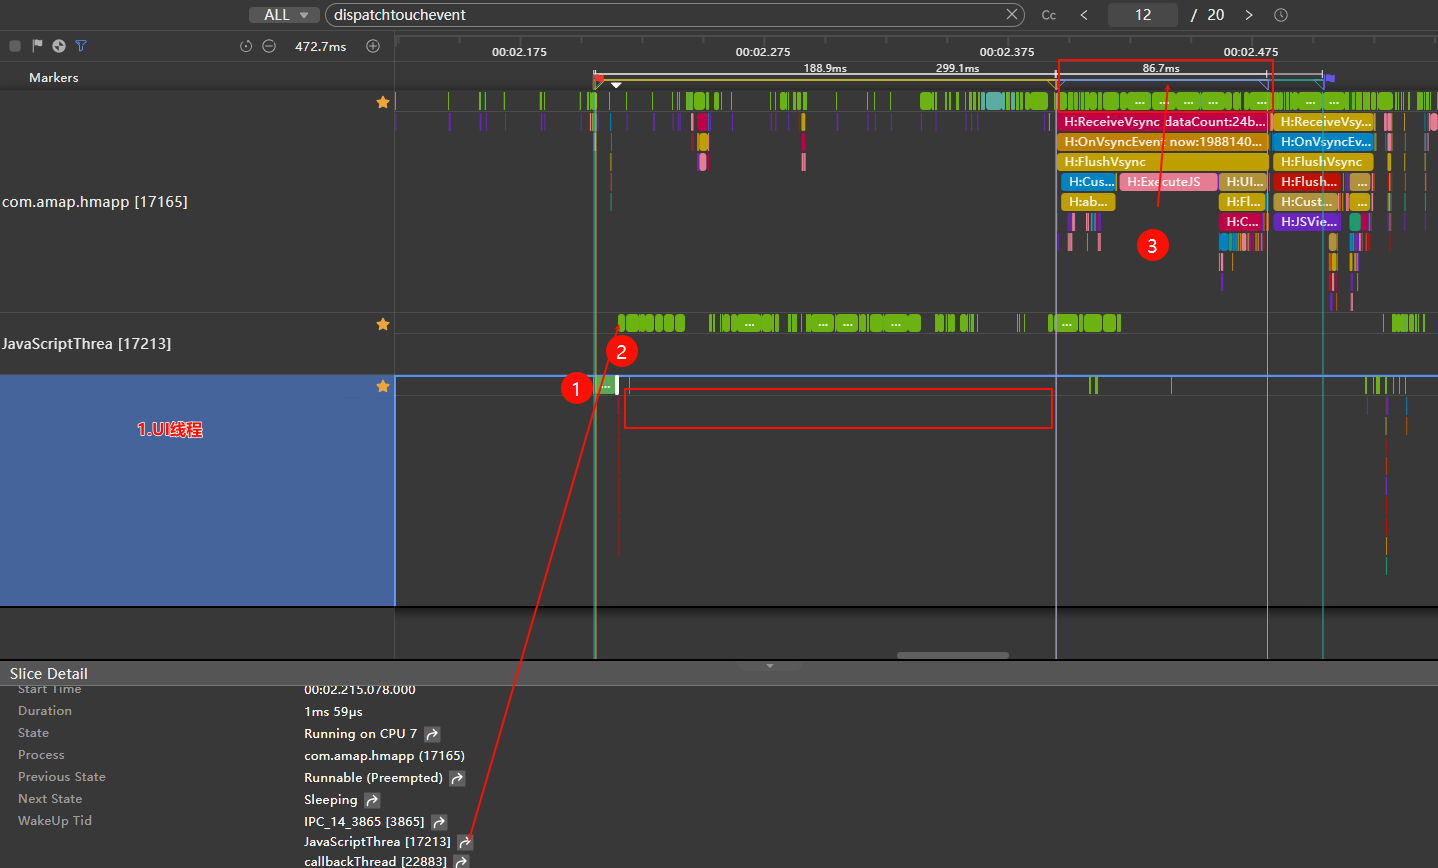Open the clock history icon beside search
The height and width of the screenshot is (868, 1438).
1281,15
